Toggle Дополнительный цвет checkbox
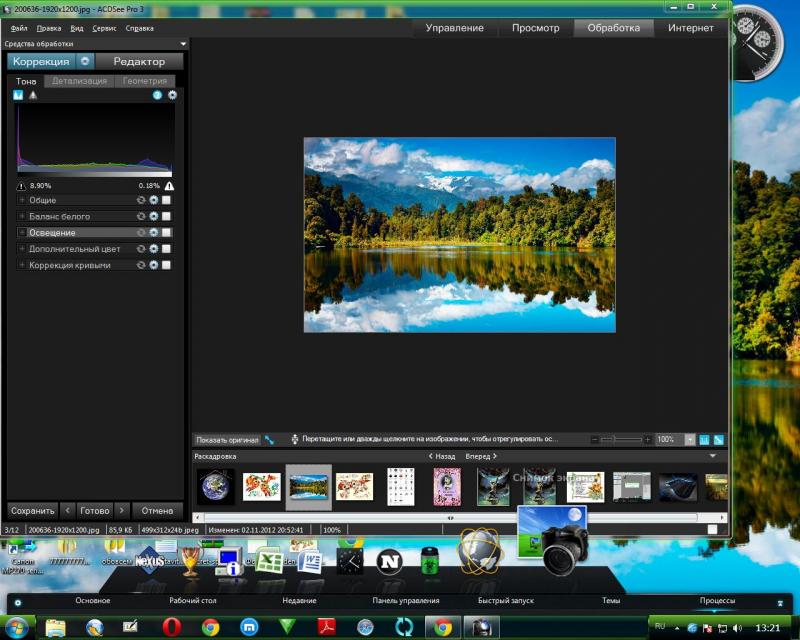Screen dimensions: 800x640 166,249
